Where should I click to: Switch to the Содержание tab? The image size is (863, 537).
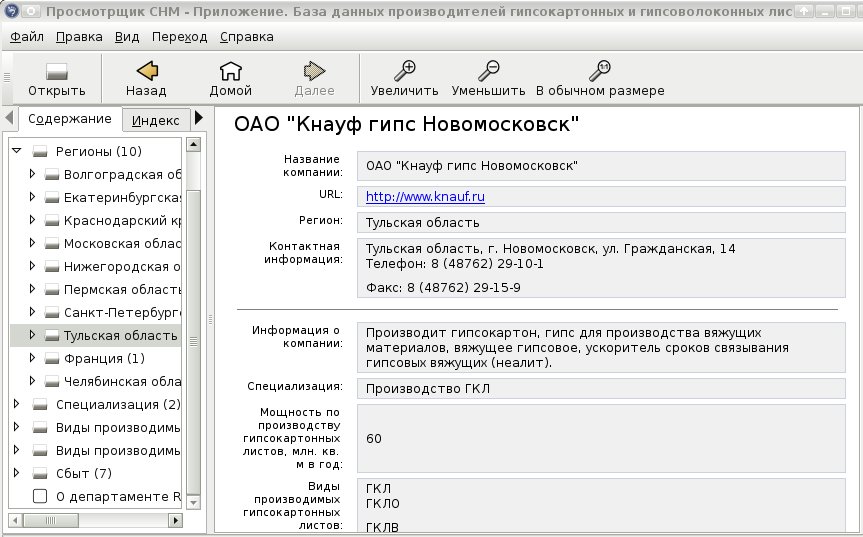pos(70,119)
